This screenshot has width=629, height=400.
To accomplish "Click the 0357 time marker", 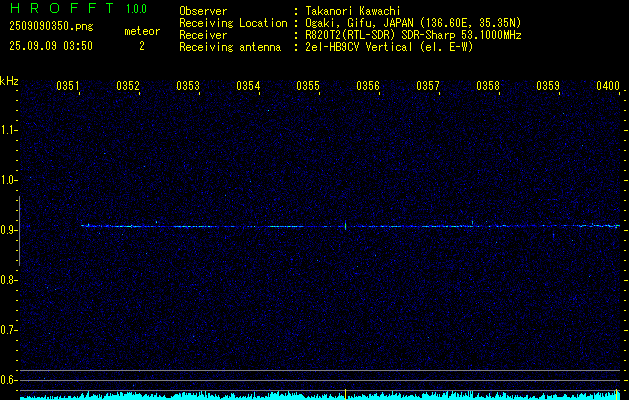I will (428, 85).
